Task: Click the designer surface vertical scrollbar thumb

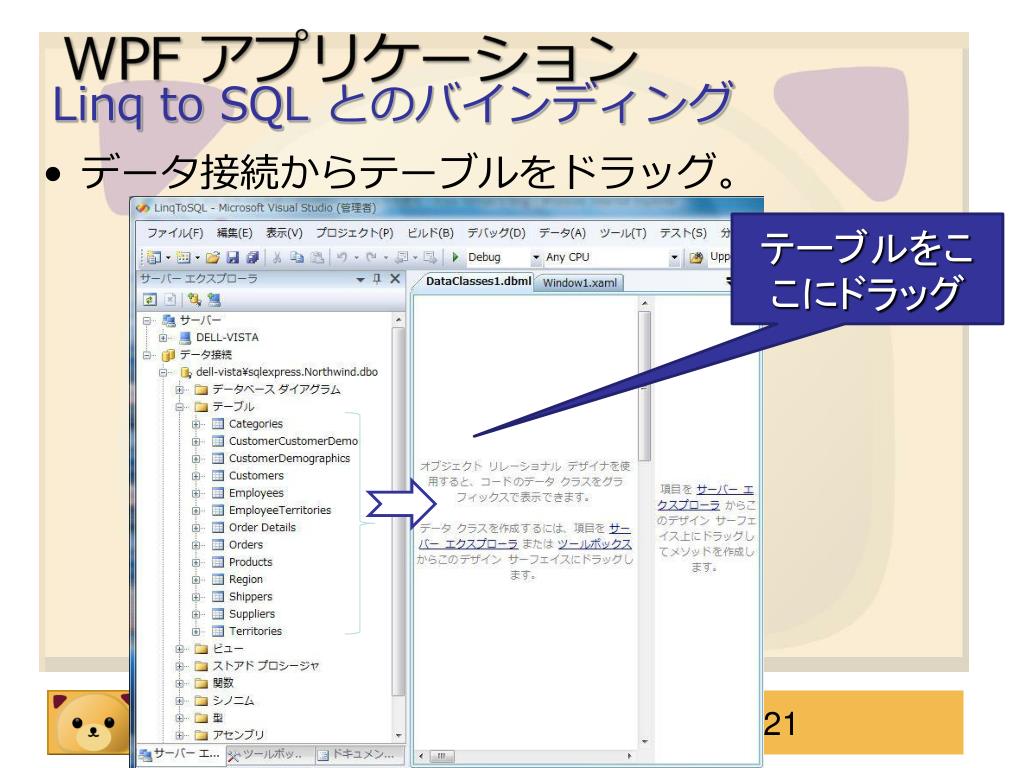Action: pos(645,385)
